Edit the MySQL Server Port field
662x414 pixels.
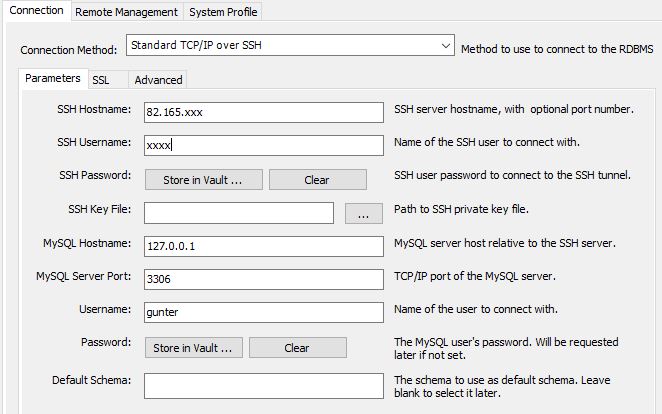(264, 279)
